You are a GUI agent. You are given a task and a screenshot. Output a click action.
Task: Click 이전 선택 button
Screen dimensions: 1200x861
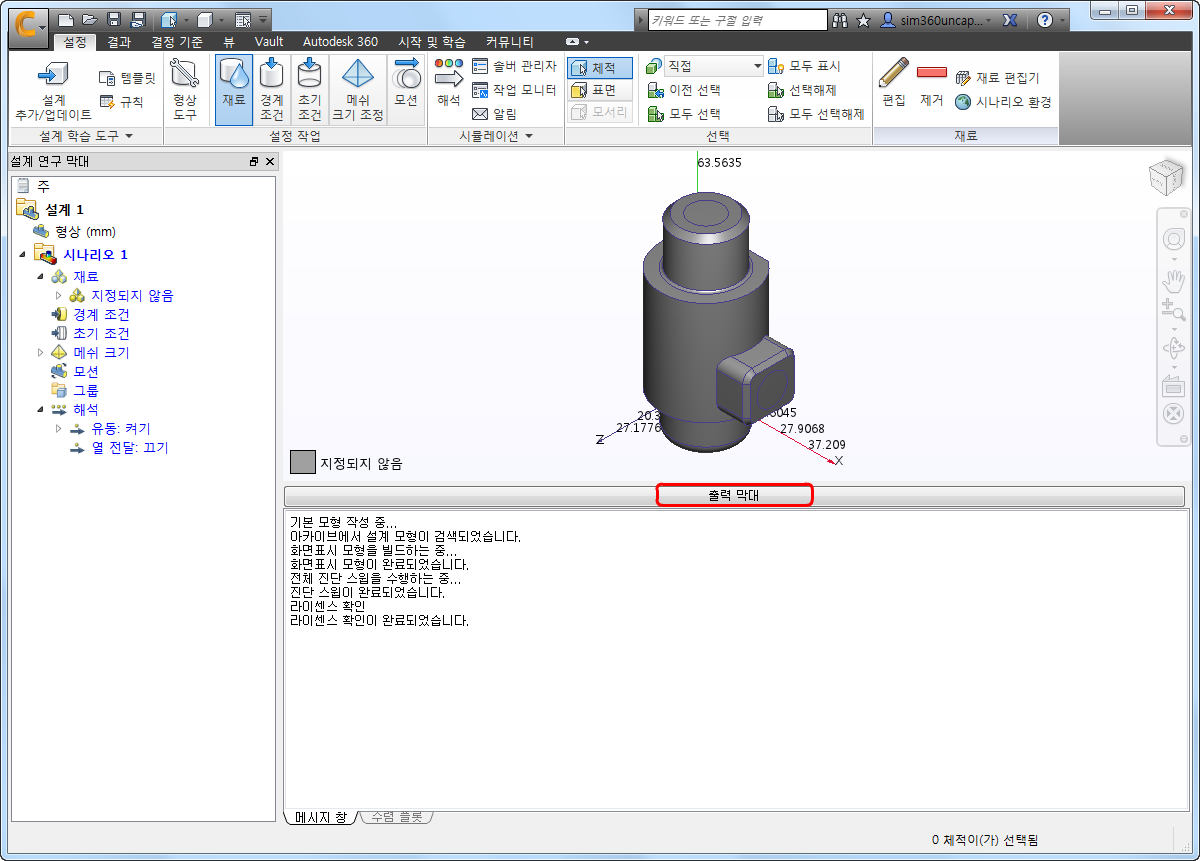coord(685,90)
